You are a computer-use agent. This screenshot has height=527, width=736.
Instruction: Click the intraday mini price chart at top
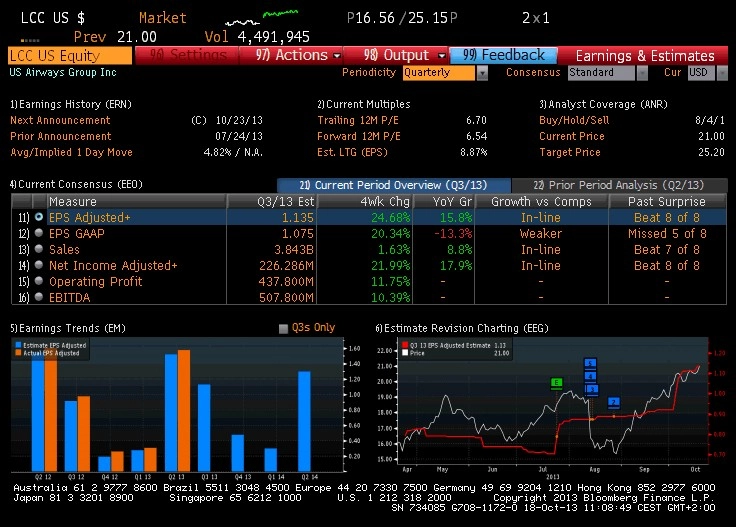click(261, 17)
